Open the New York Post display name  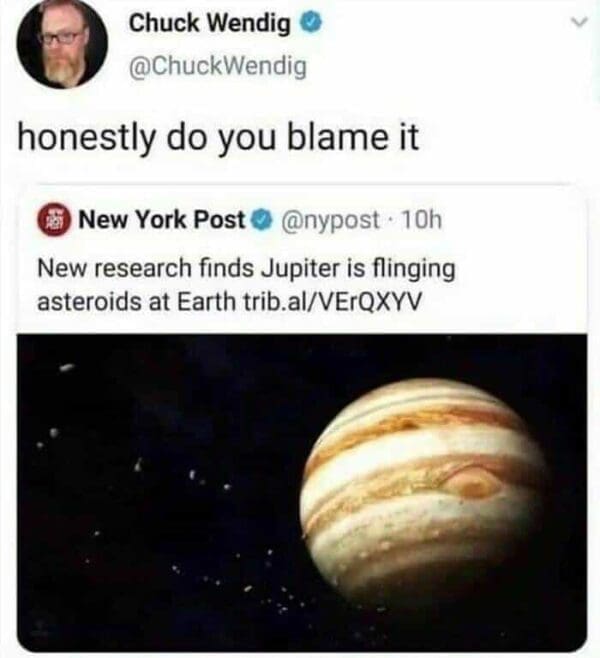pyautogui.click(x=162, y=219)
